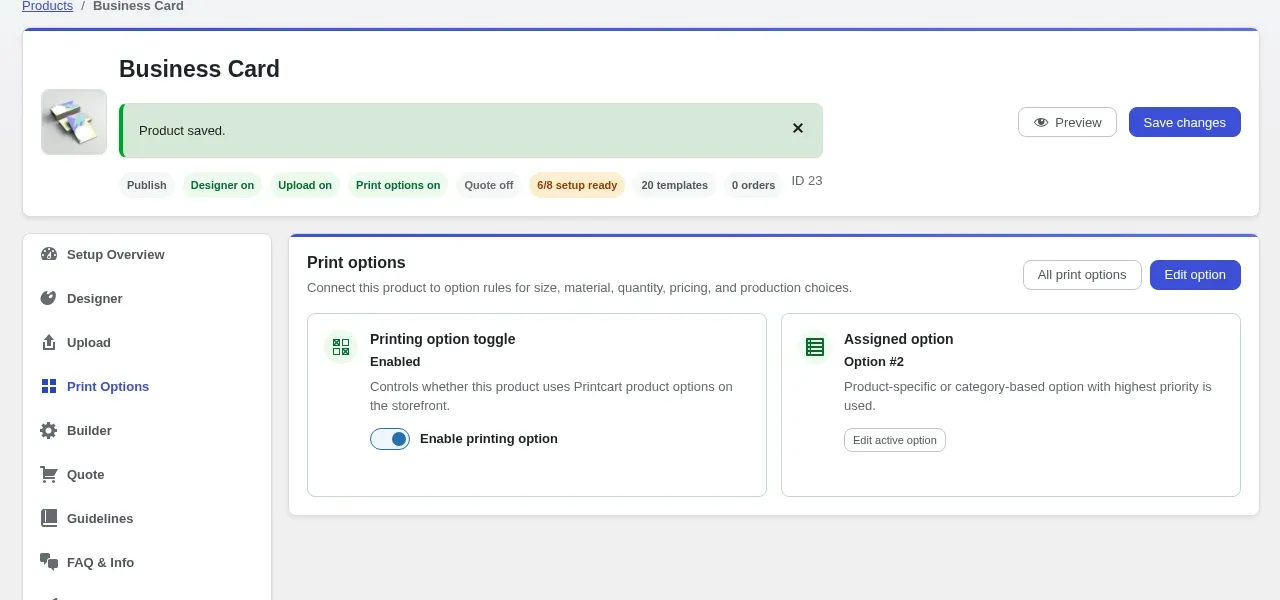Click the 0 orders badge

click(x=753, y=185)
